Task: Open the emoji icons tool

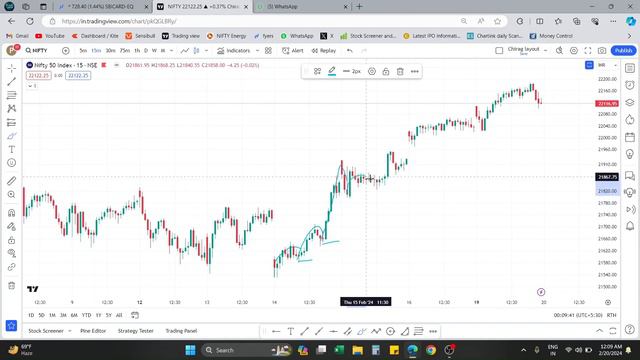Action: click(x=11, y=163)
